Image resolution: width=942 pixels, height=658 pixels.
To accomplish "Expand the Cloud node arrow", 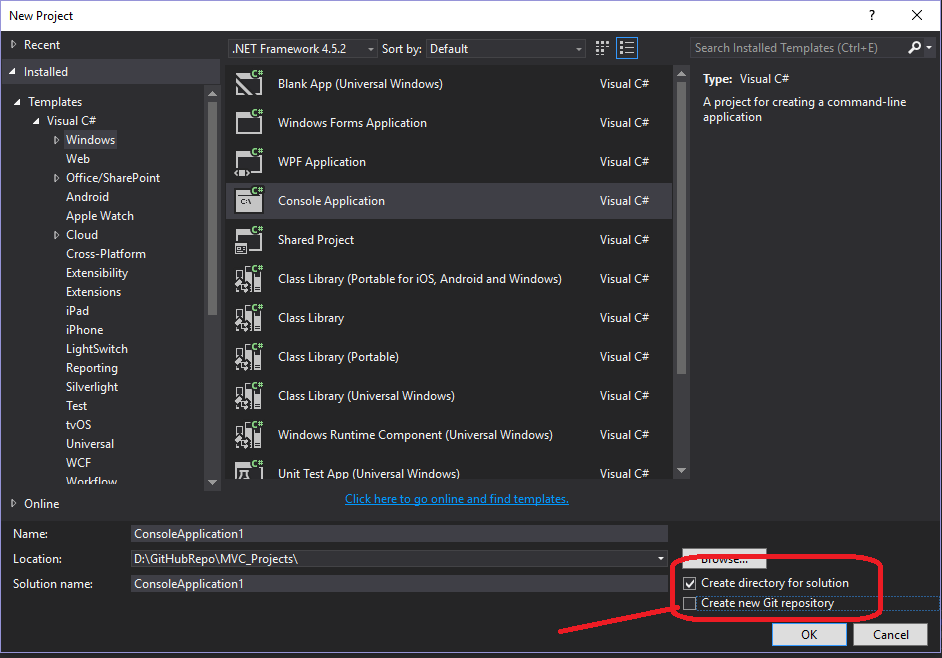I will click(56, 235).
